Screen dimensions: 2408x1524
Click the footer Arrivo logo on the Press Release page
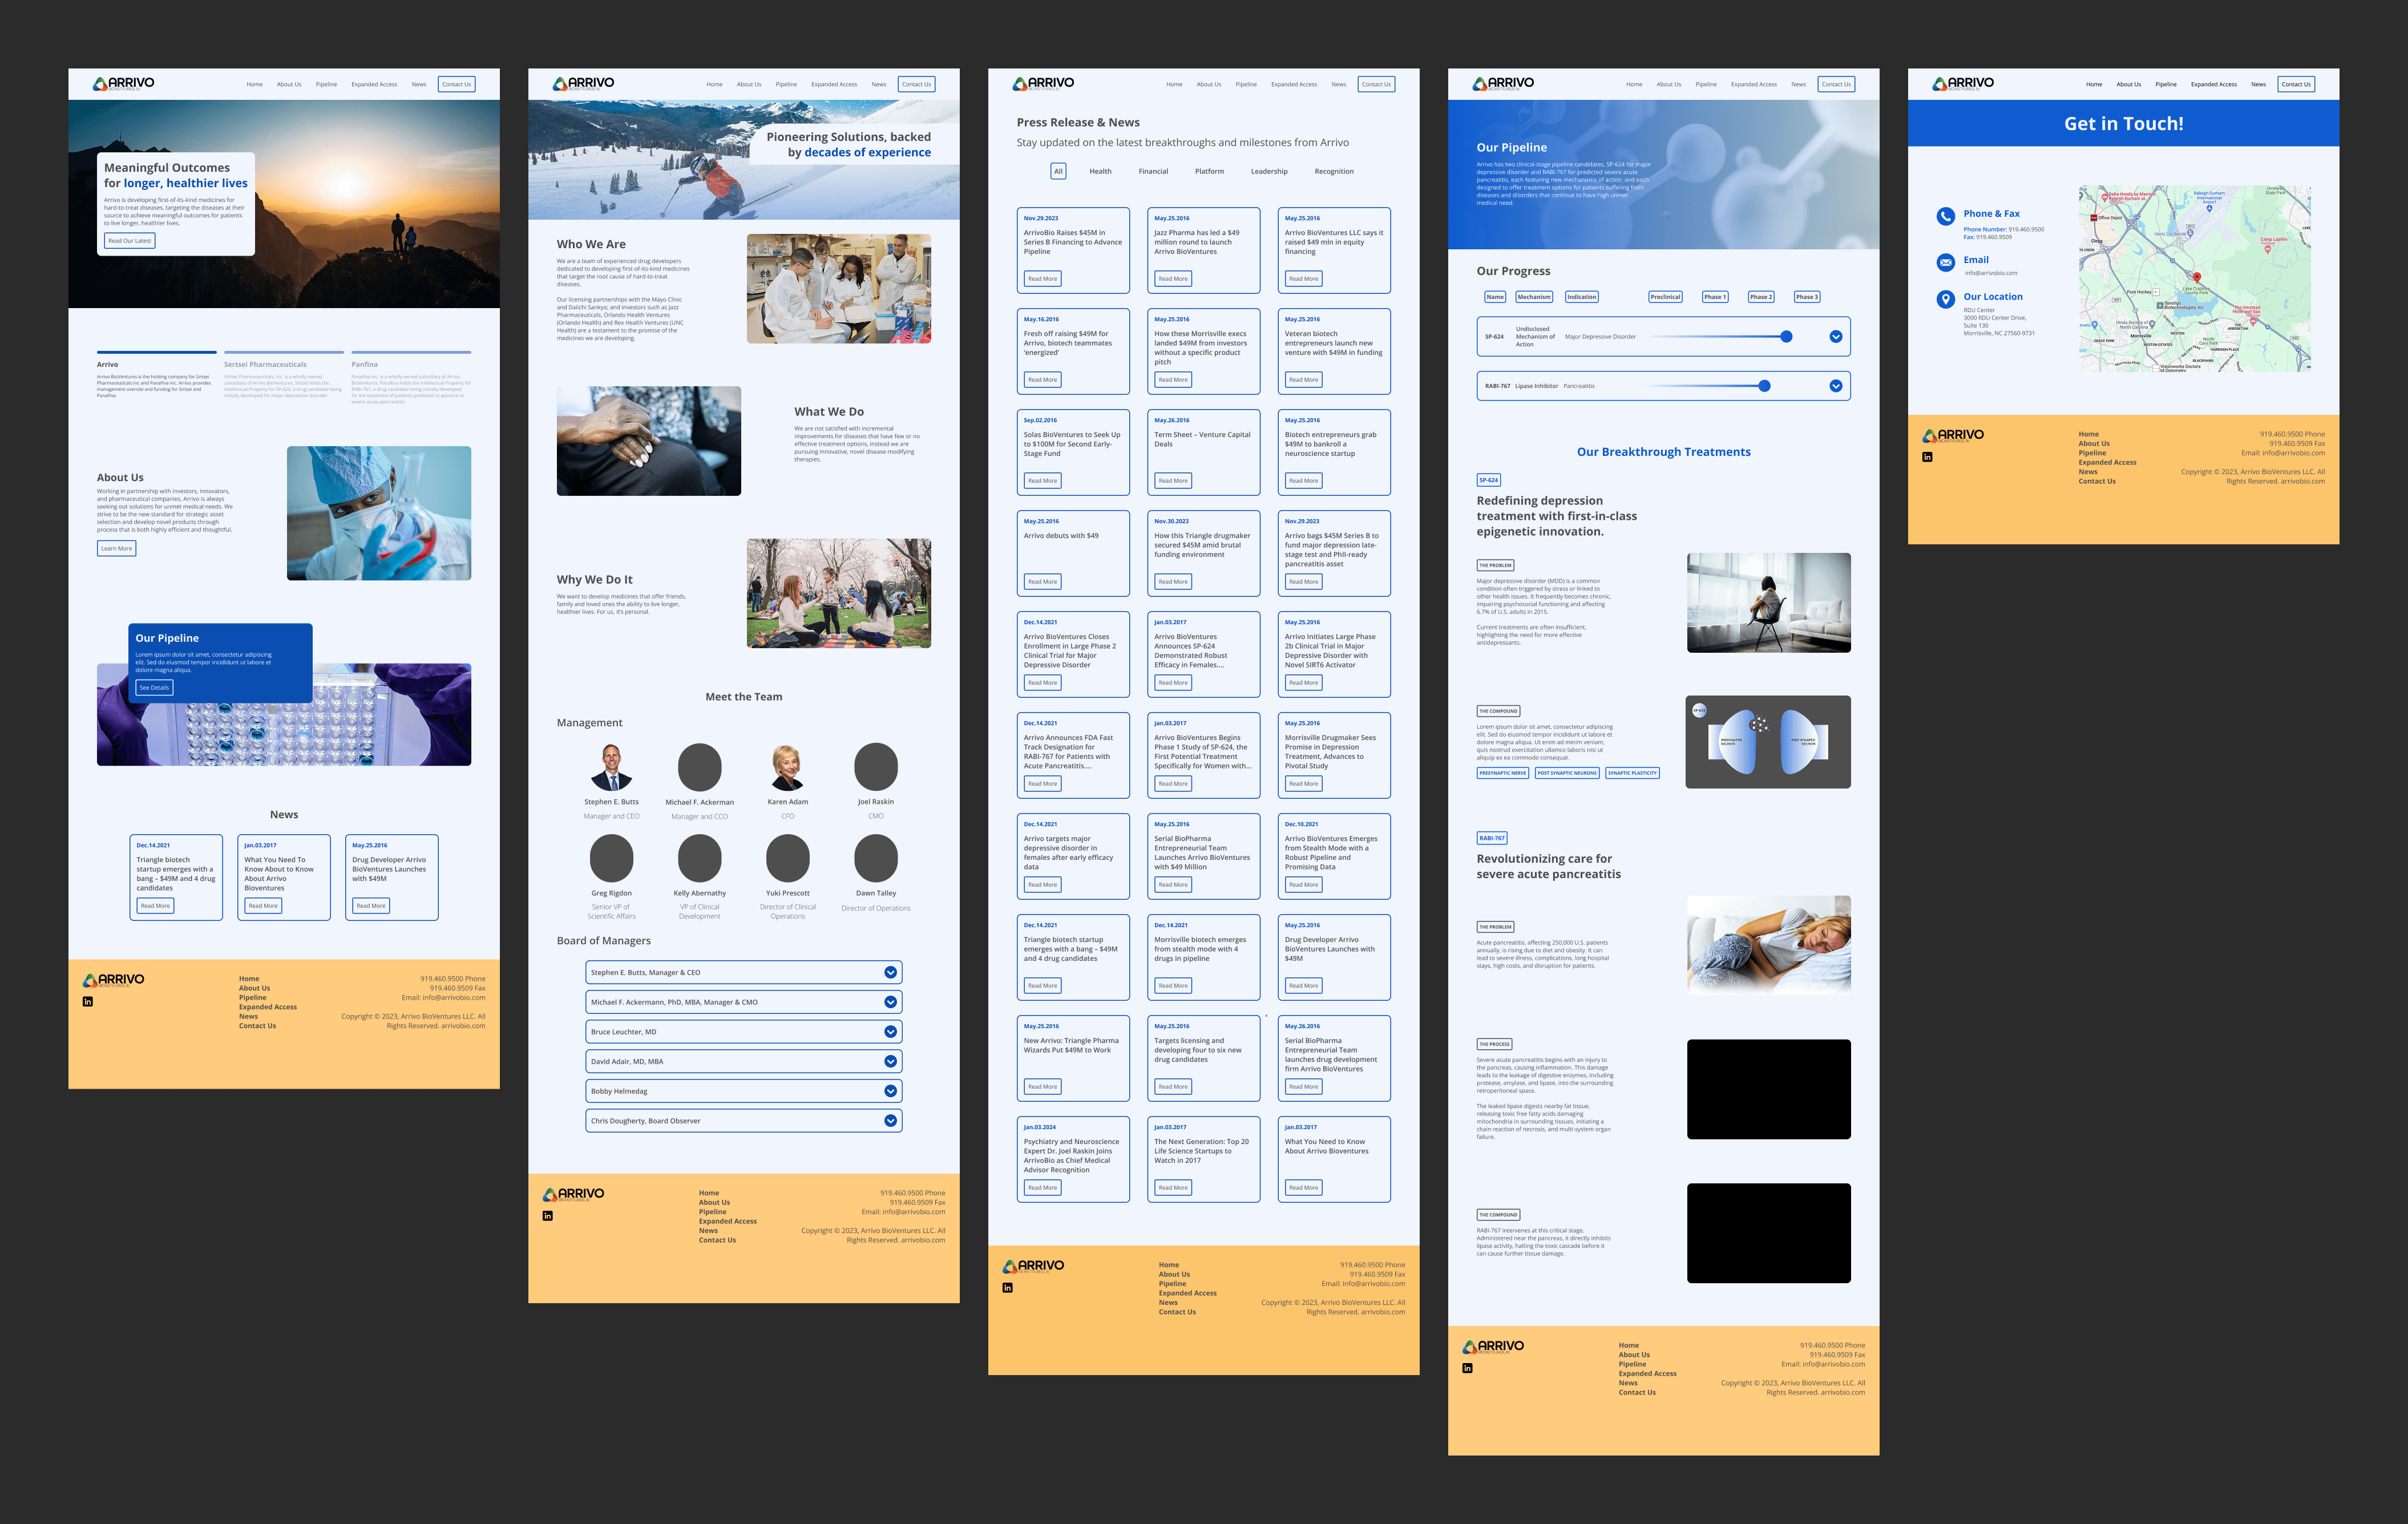click(x=1034, y=1267)
